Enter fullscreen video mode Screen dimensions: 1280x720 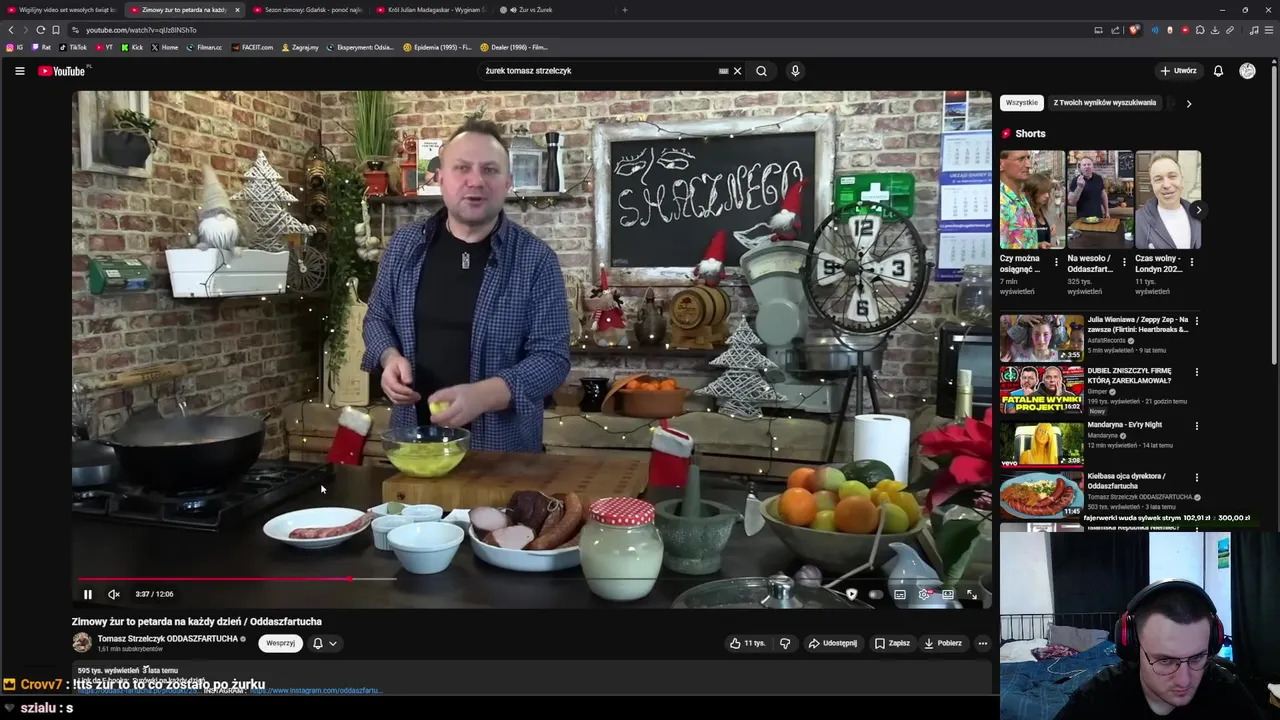(971, 594)
